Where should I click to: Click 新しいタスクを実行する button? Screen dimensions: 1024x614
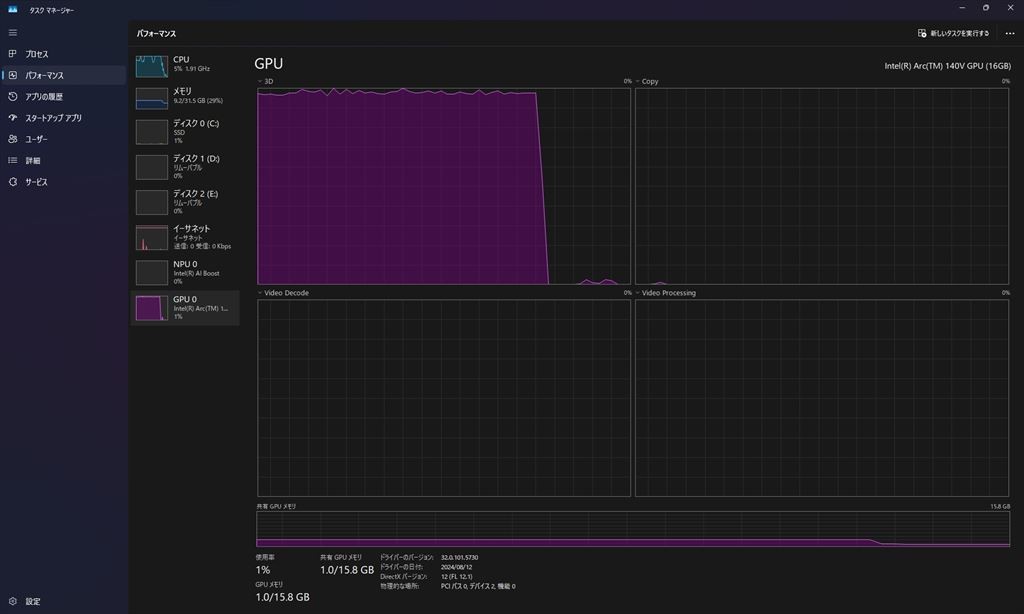[953, 33]
